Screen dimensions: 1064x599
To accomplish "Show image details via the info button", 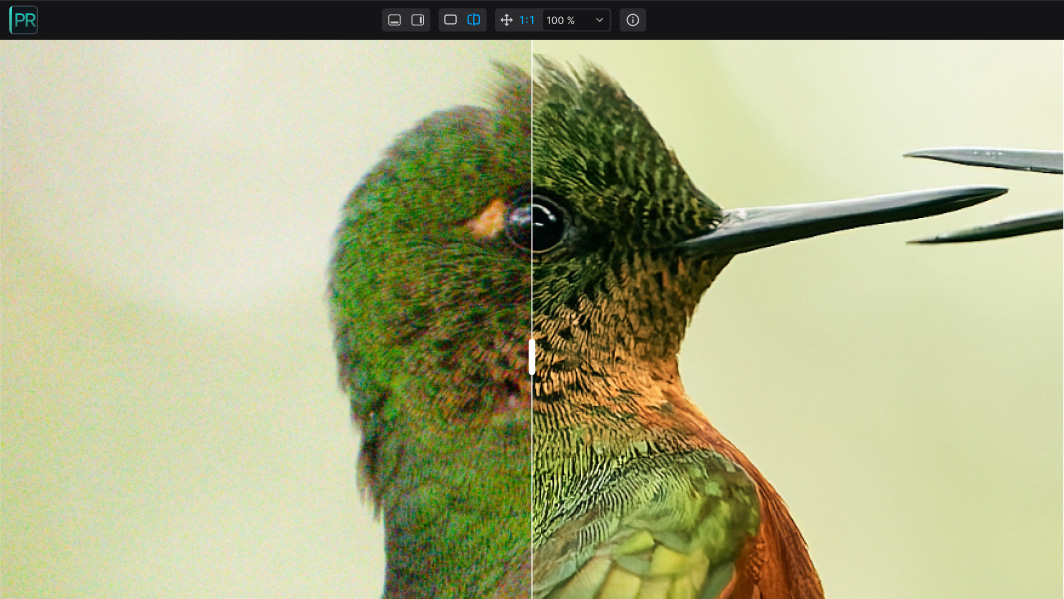I will click(632, 19).
